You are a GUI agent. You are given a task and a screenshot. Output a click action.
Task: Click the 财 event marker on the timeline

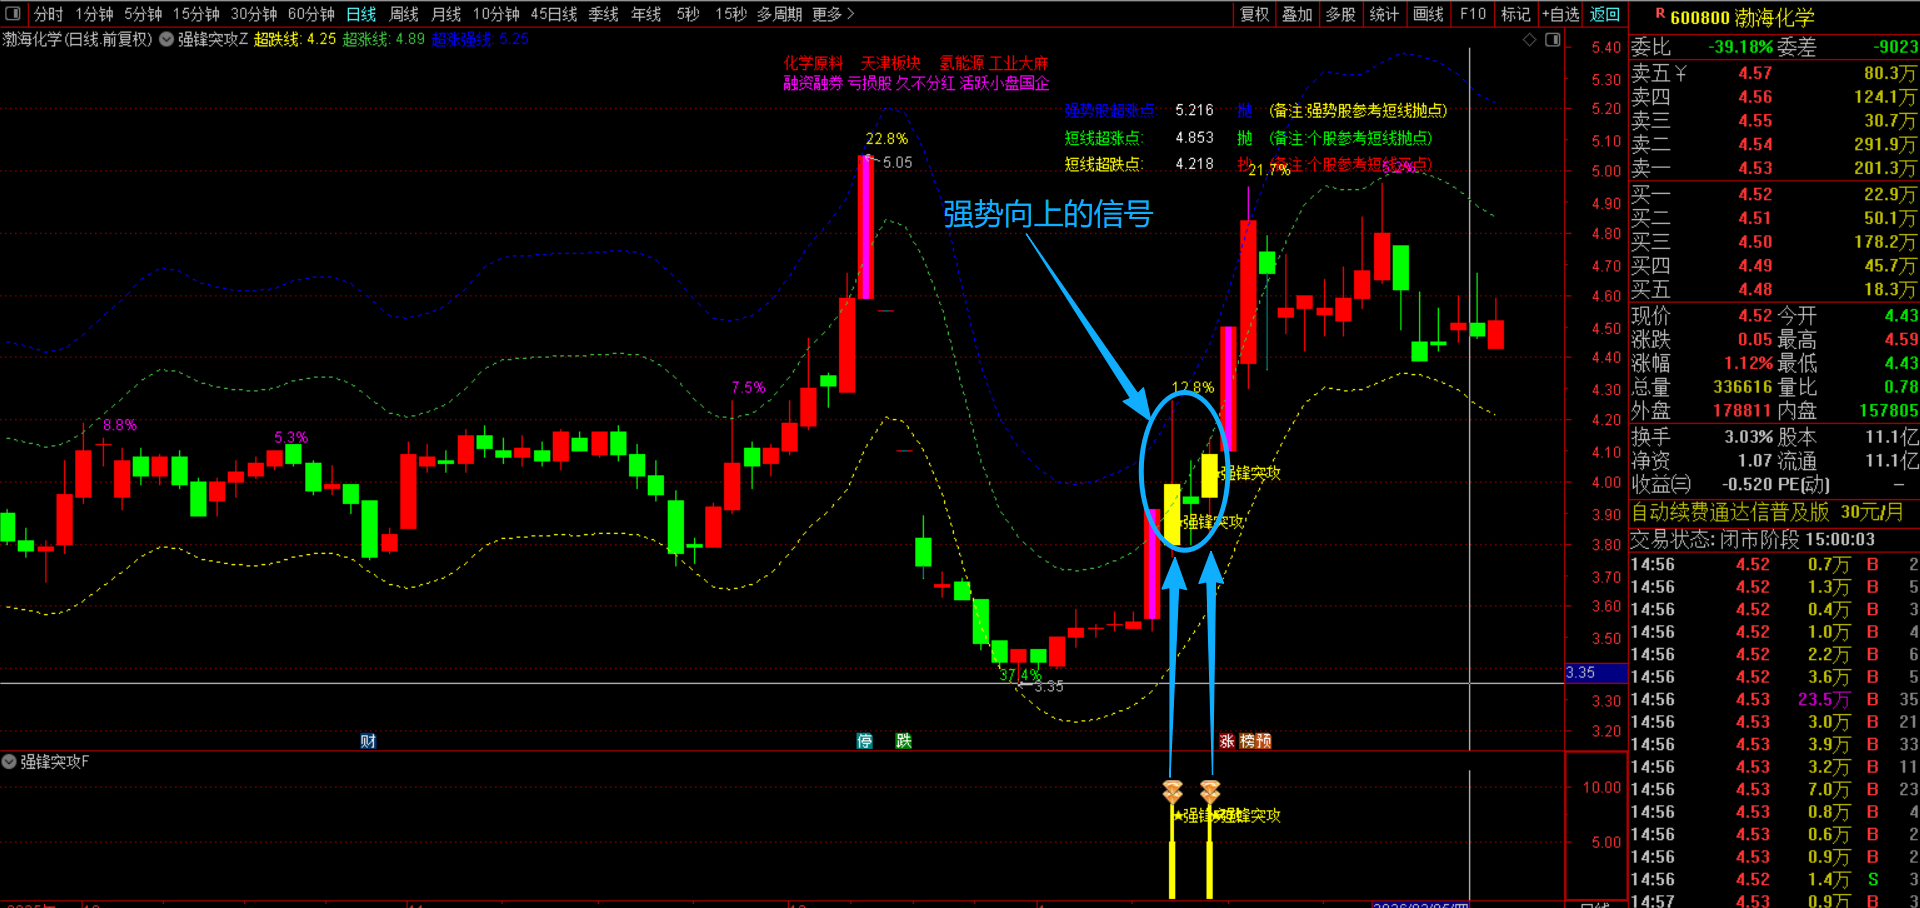point(368,741)
